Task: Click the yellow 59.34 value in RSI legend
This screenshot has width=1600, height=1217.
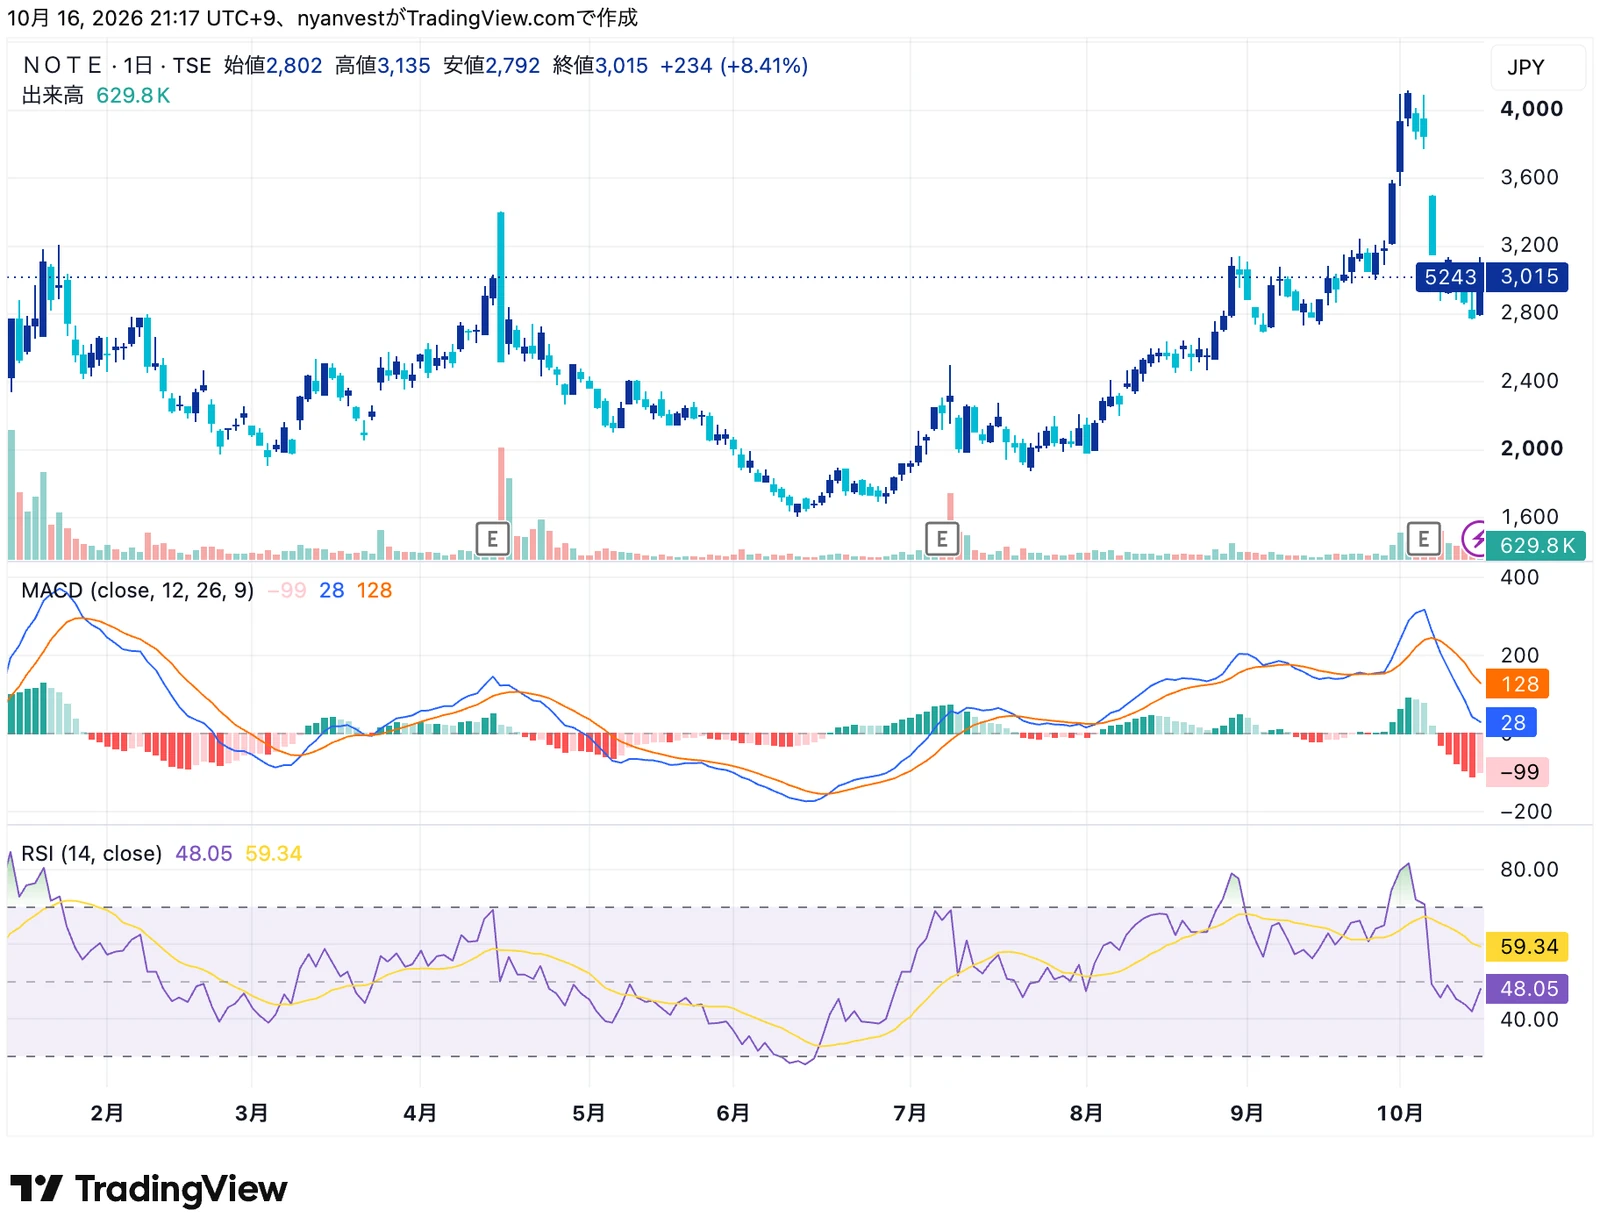Action: coord(274,854)
